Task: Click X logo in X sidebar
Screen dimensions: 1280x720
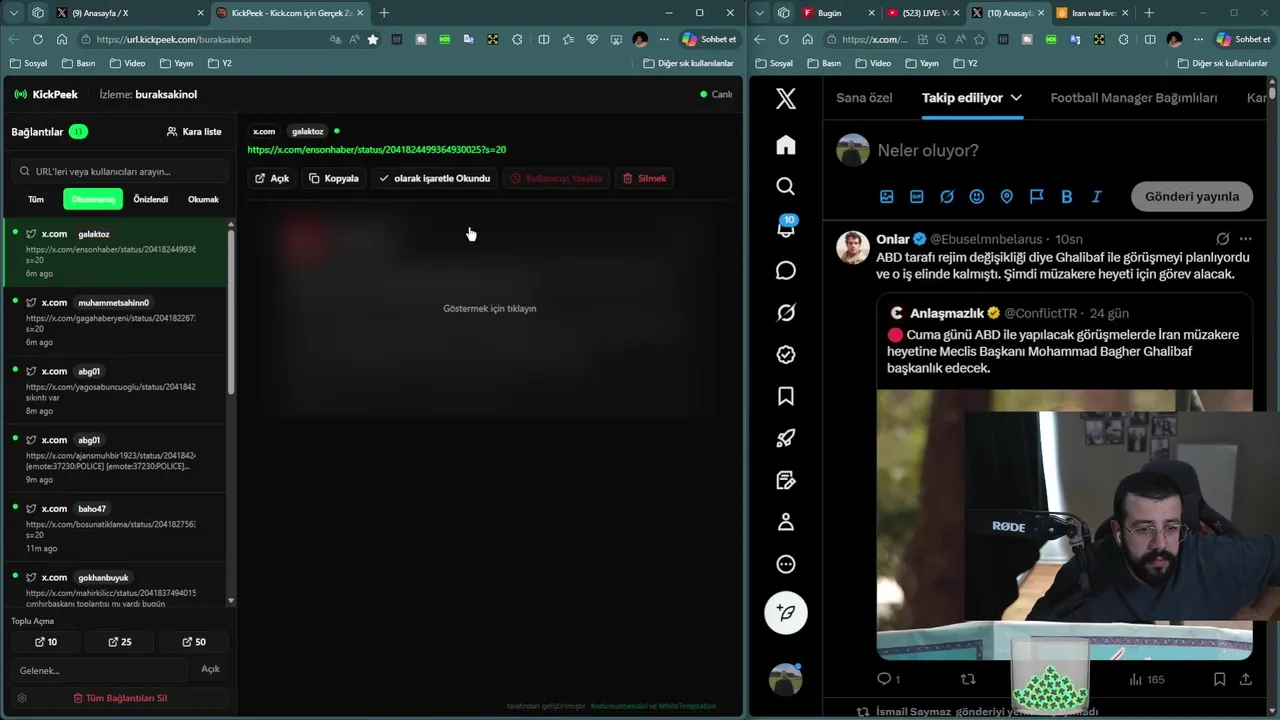Action: point(786,98)
